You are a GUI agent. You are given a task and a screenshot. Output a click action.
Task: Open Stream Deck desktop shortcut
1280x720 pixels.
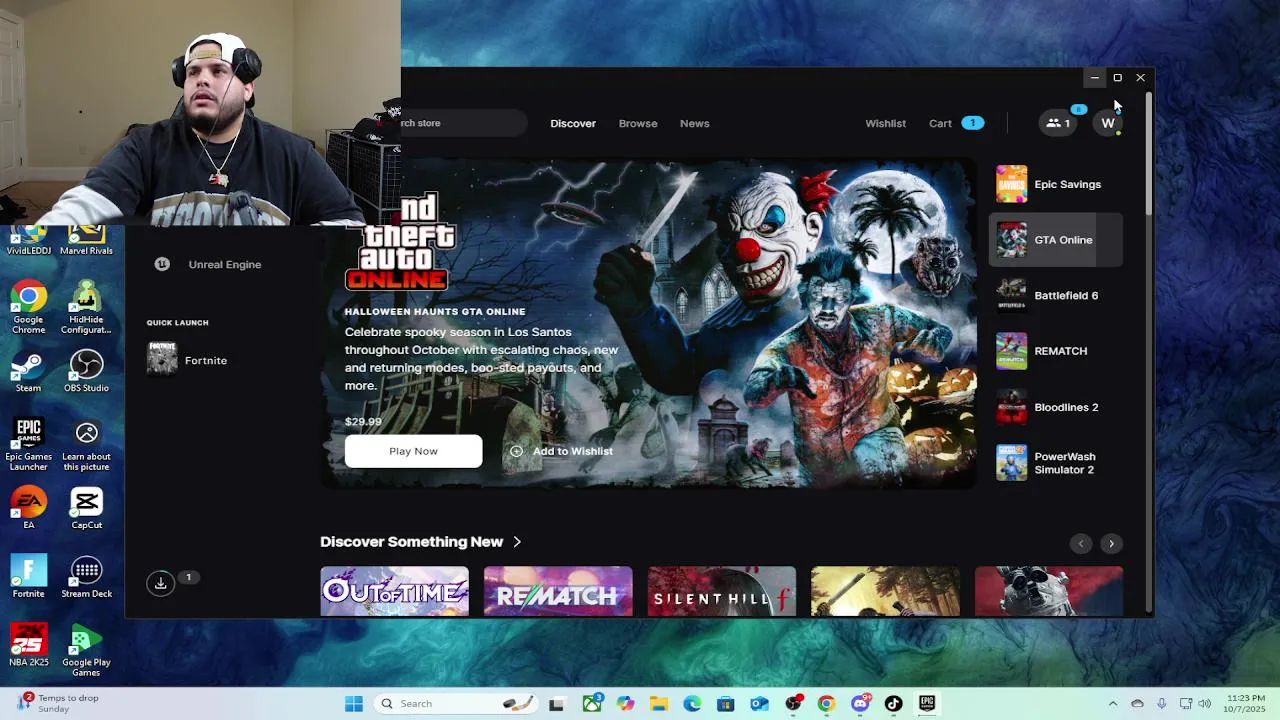coord(87,577)
